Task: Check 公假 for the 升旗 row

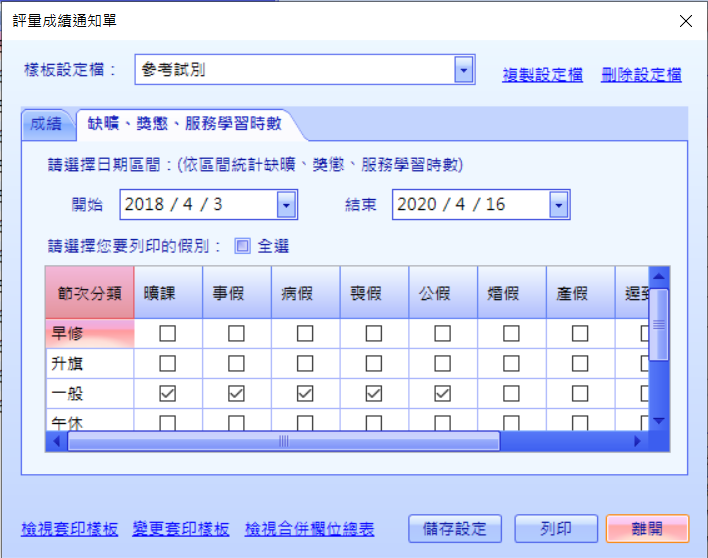Action: click(442, 363)
